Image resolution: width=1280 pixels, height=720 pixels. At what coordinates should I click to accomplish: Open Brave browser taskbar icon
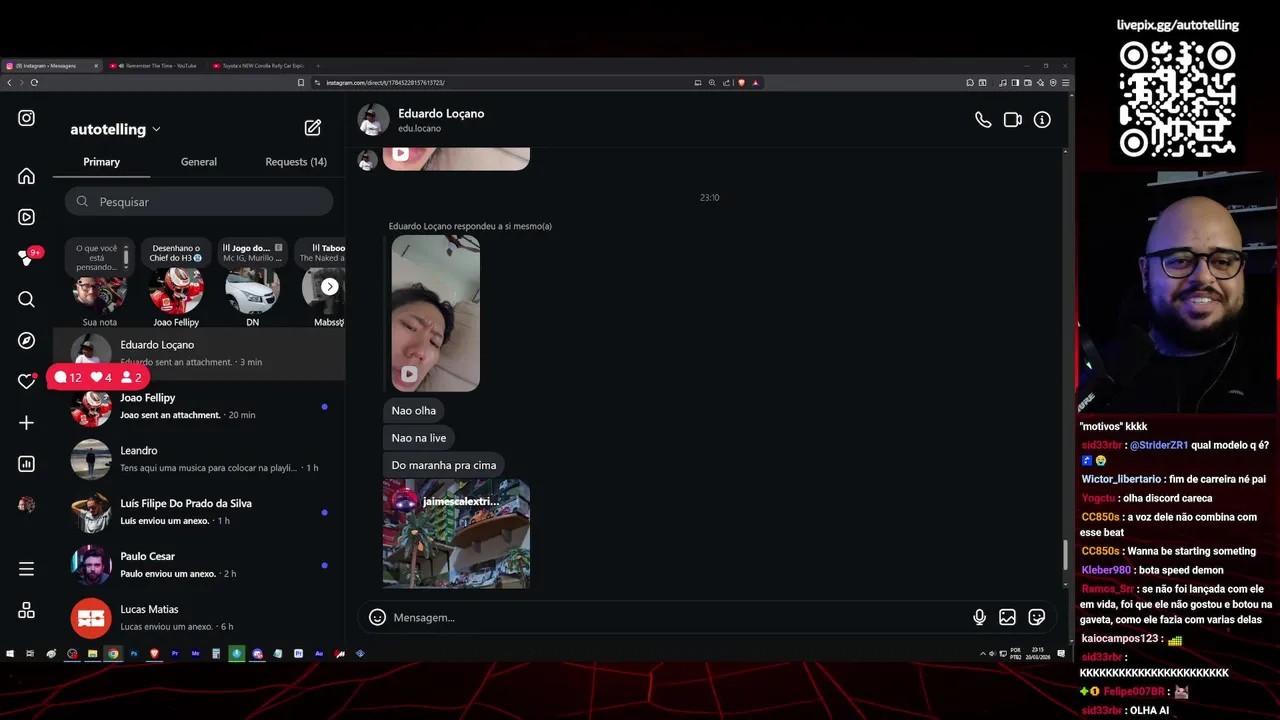pos(155,654)
